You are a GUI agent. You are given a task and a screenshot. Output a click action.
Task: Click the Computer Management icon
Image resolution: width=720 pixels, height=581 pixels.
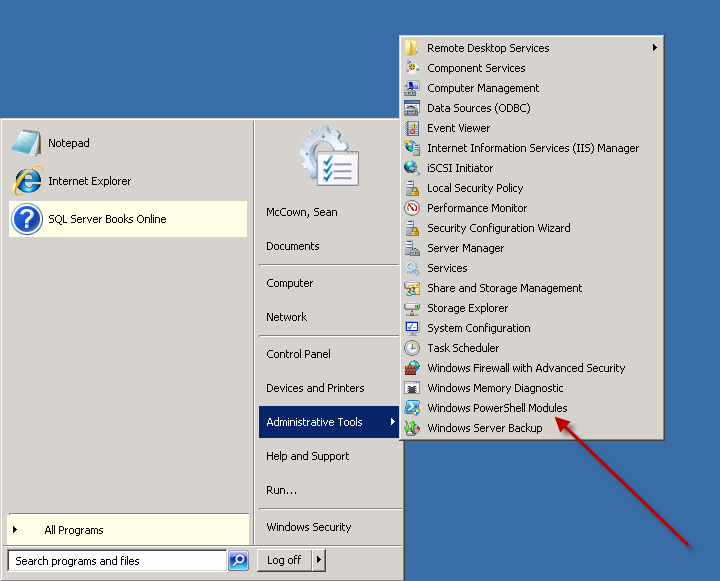[x=412, y=88]
